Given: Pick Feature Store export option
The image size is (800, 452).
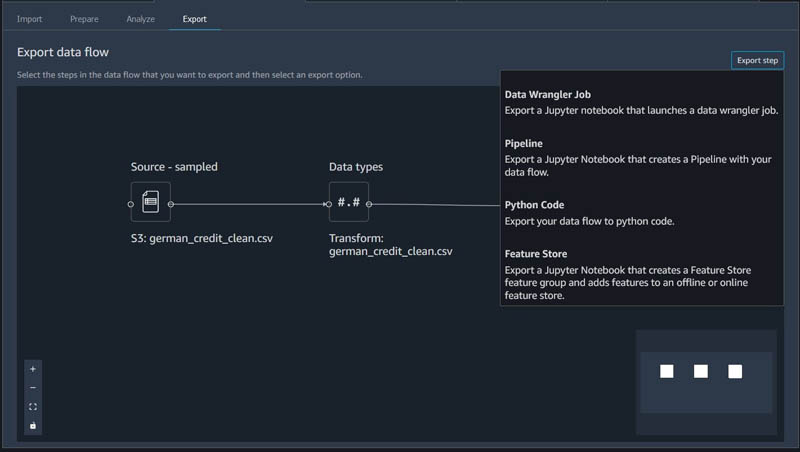Looking at the screenshot, I should (628, 274).
